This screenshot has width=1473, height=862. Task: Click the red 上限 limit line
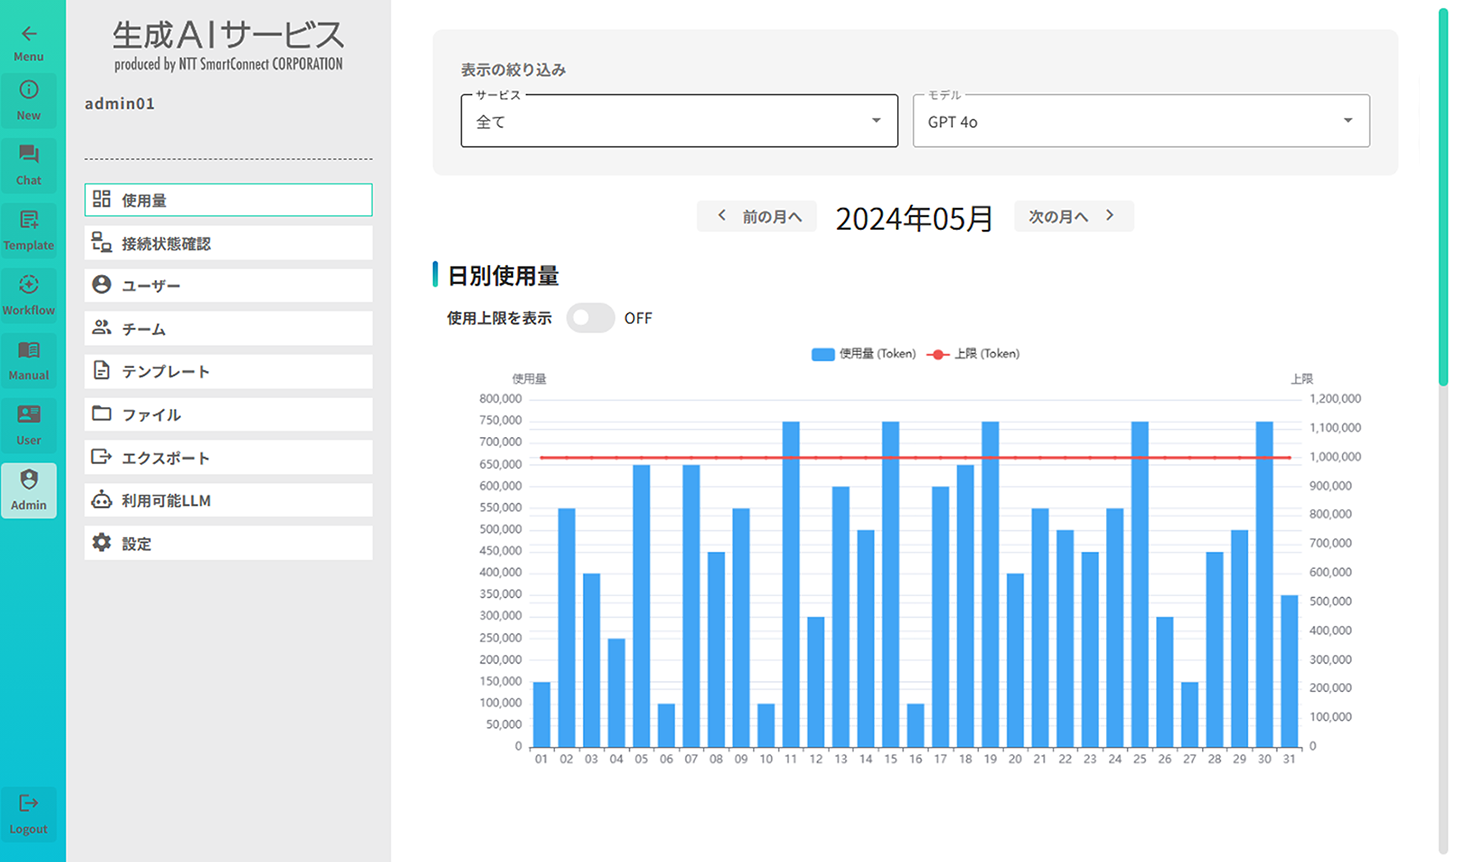tap(915, 458)
